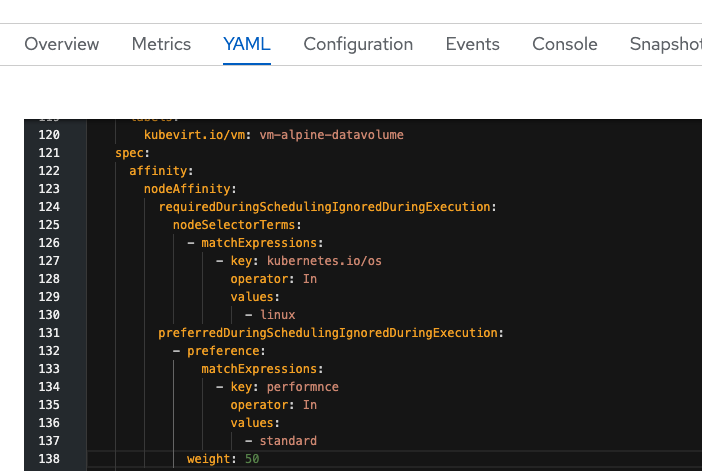Click line number 138 in the gutter
The width and height of the screenshot is (702, 471).
(x=48, y=459)
